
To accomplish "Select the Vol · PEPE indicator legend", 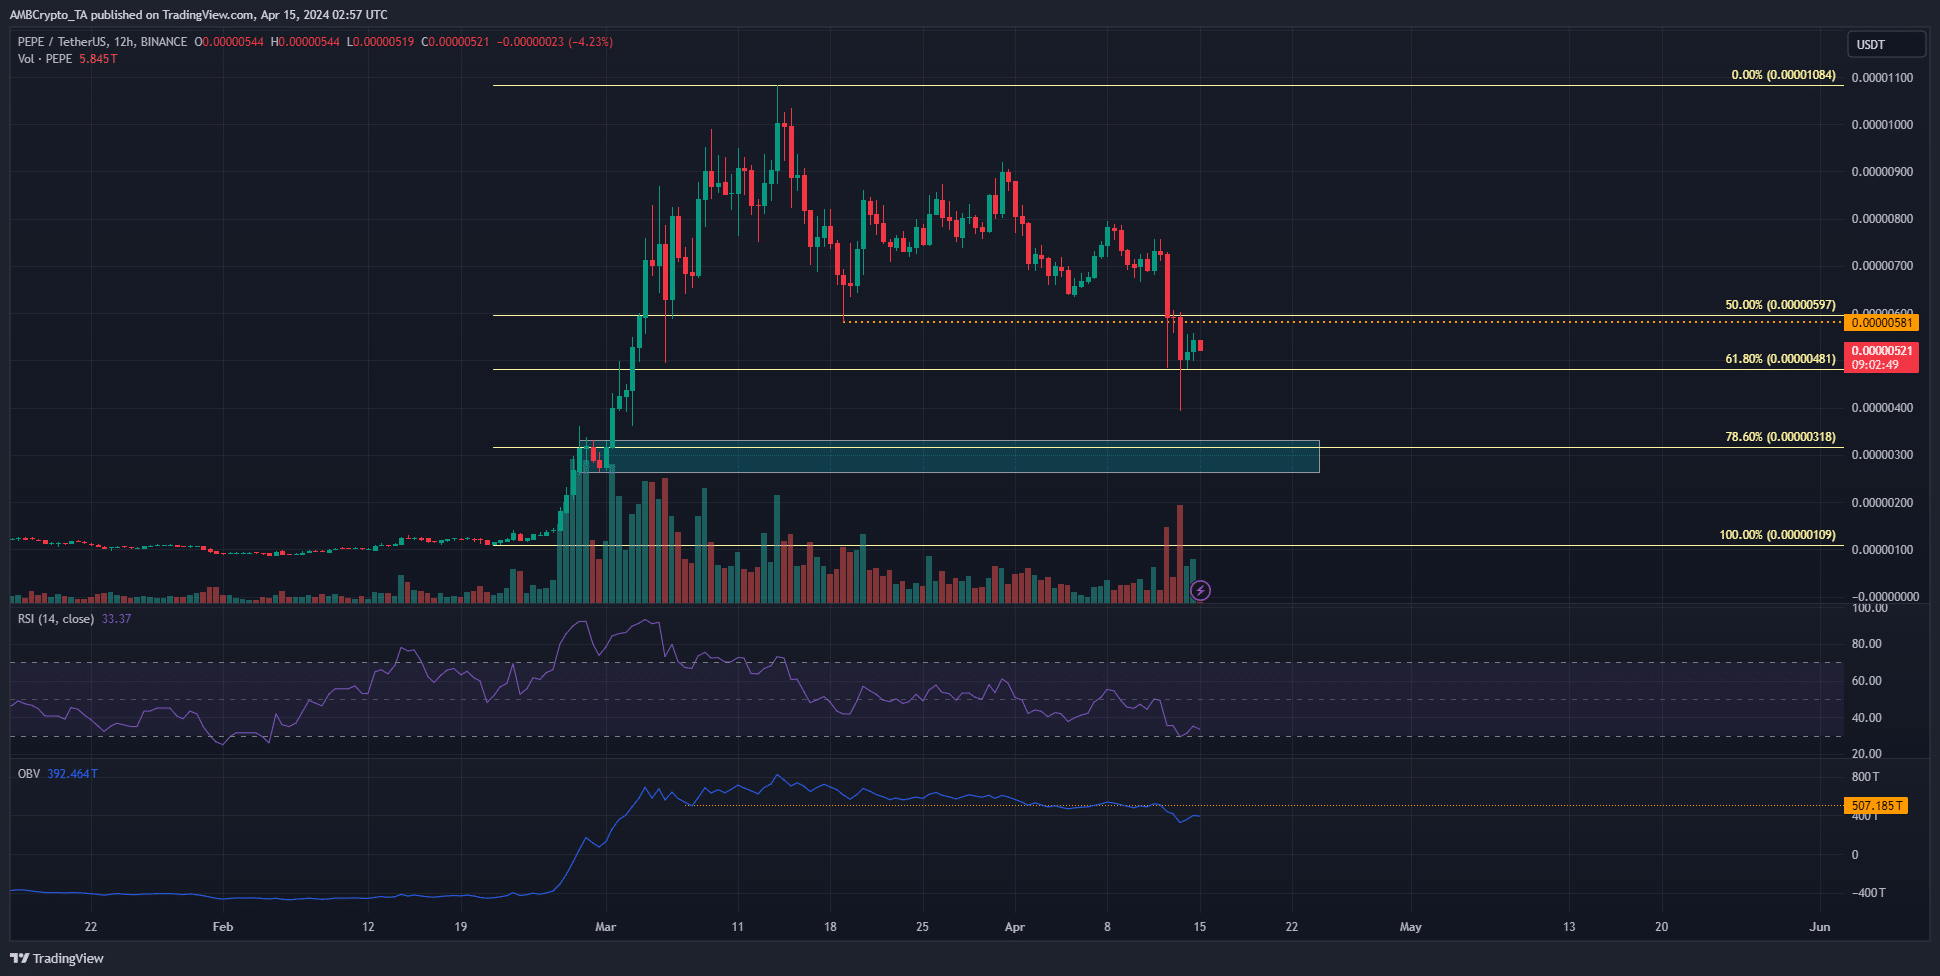I will pos(45,59).
